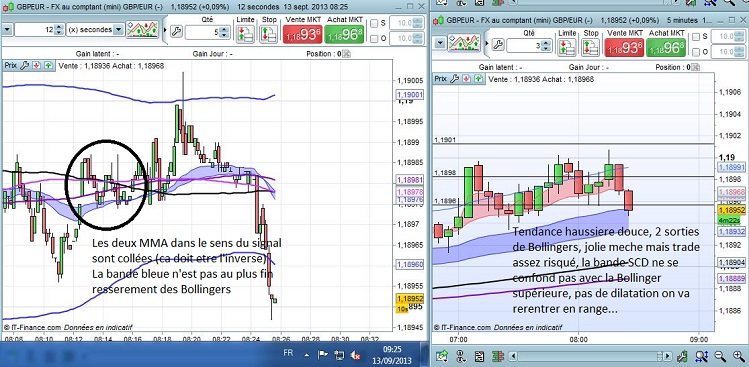Click the second icon in right bottom toolbar
The image size is (749, 367).
click(460, 356)
